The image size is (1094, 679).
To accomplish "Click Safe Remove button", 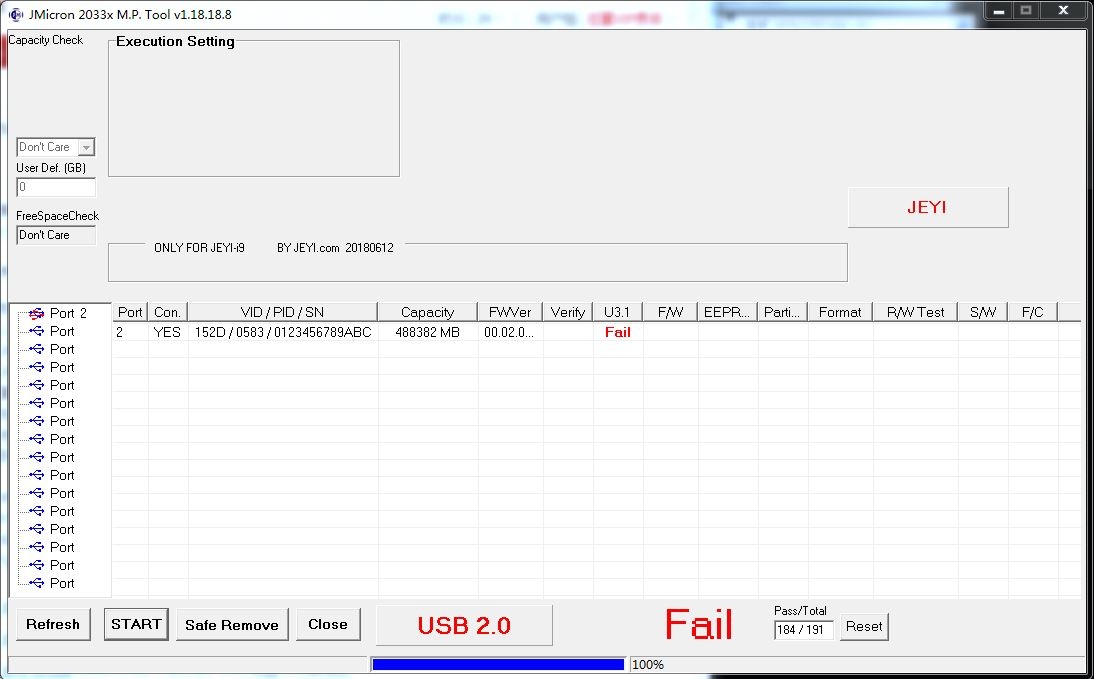I will (232, 625).
